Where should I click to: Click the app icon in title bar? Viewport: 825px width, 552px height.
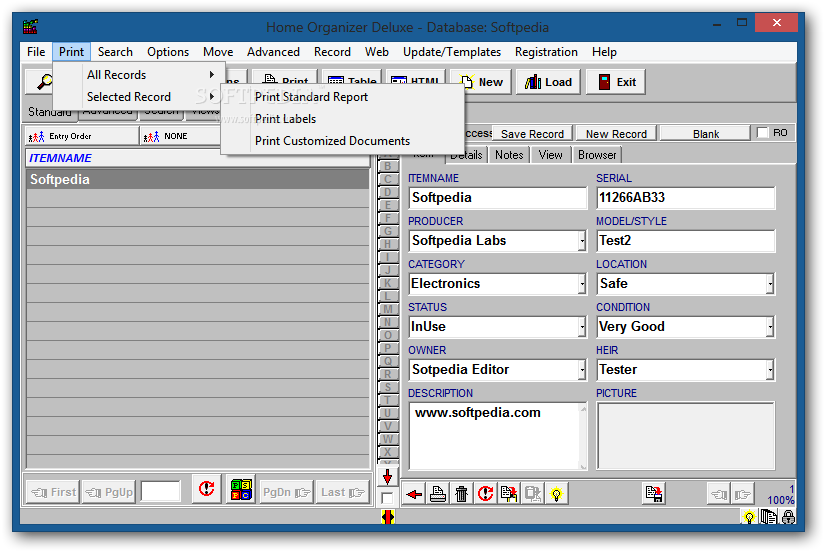coord(30,26)
